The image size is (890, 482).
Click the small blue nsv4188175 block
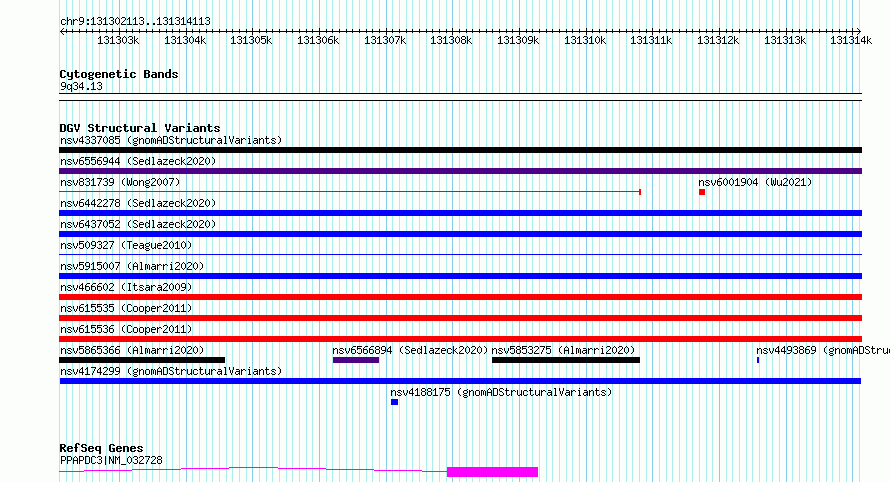pos(394,402)
